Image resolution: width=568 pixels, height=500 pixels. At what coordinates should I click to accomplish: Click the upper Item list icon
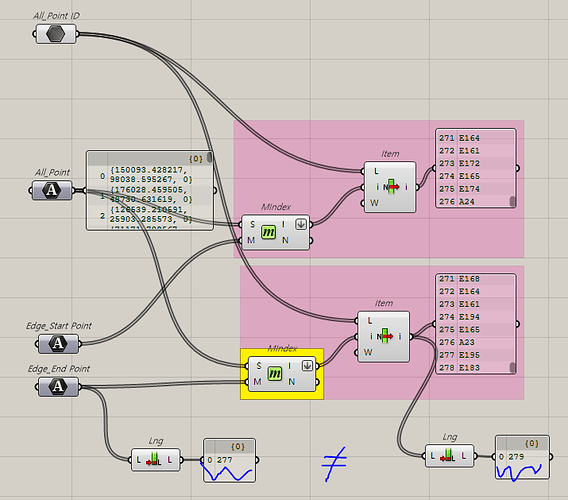392,187
